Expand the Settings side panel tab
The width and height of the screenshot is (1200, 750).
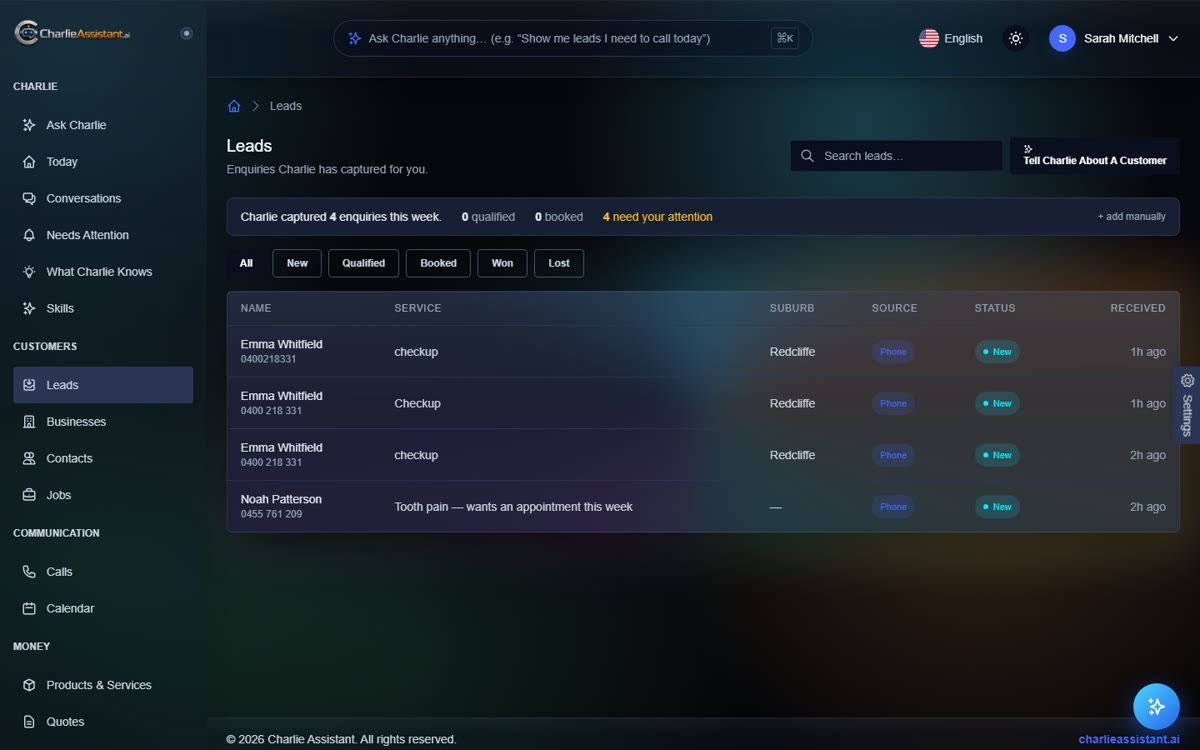click(1187, 404)
